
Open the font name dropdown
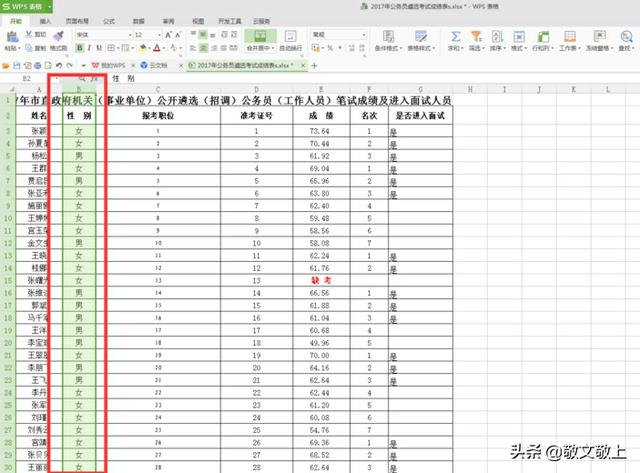click(130, 35)
